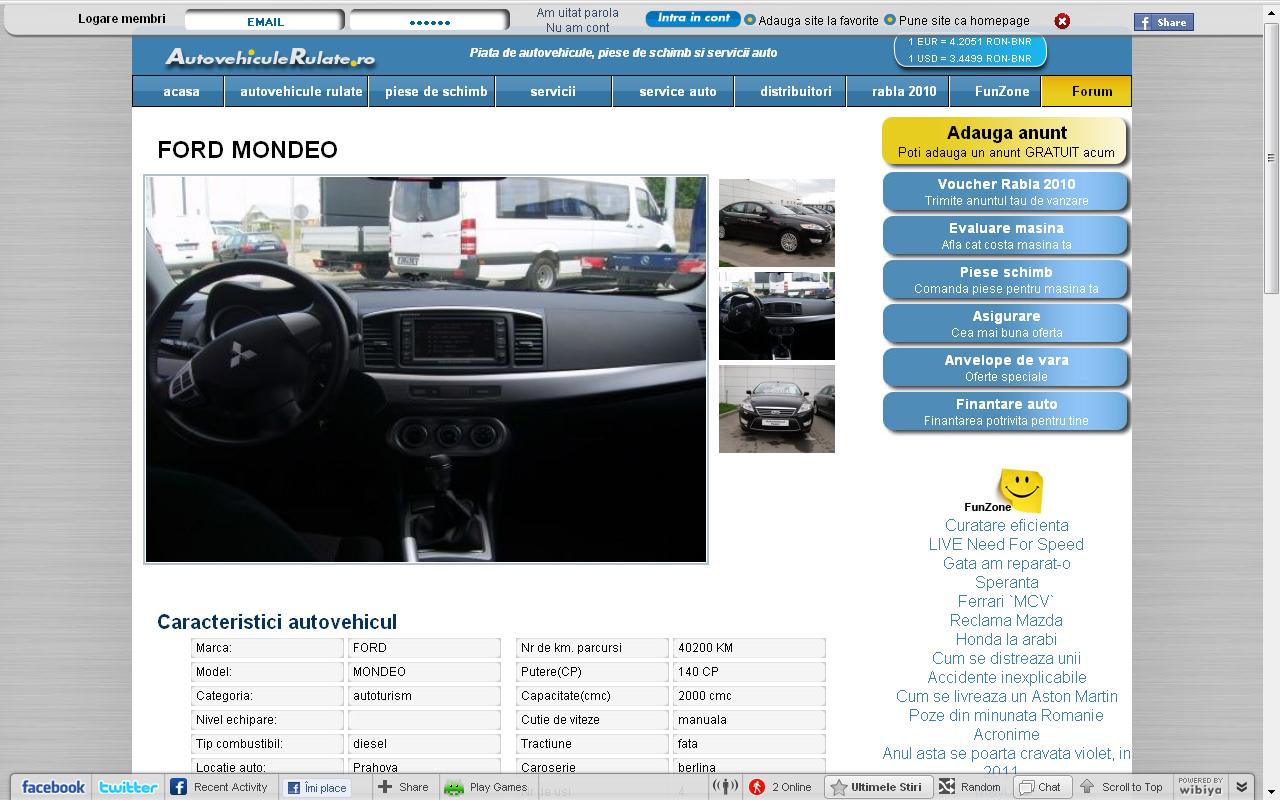Open the twitter logo in bottom toolbar

point(128,787)
